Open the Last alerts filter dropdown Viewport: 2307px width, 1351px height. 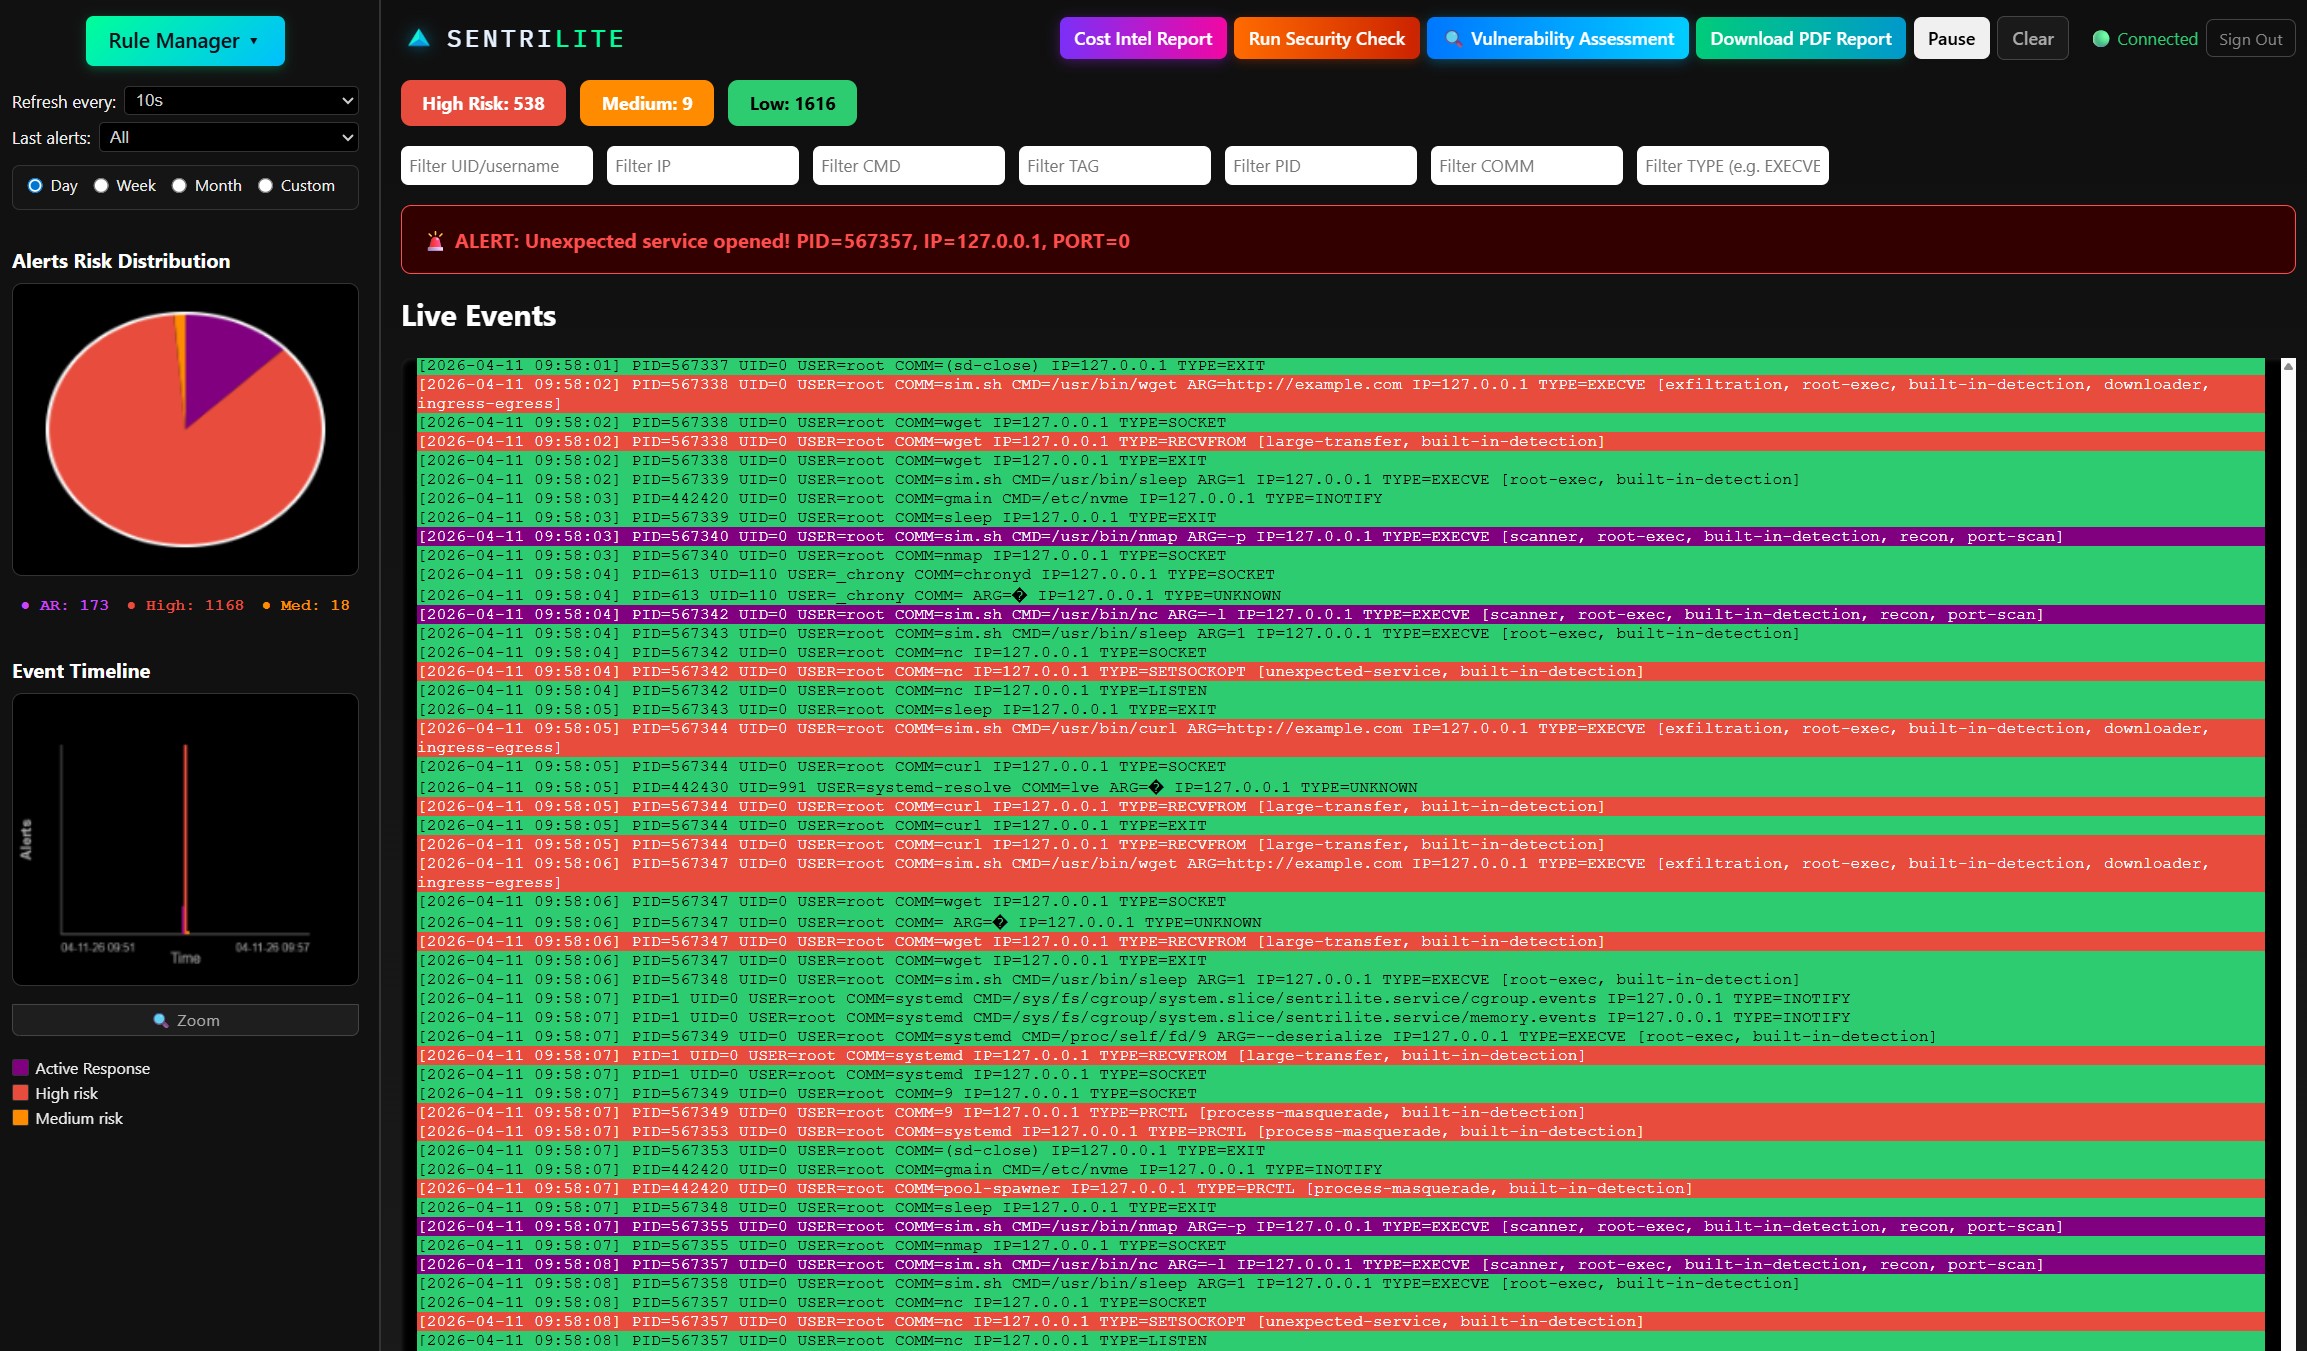[x=228, y=137]
